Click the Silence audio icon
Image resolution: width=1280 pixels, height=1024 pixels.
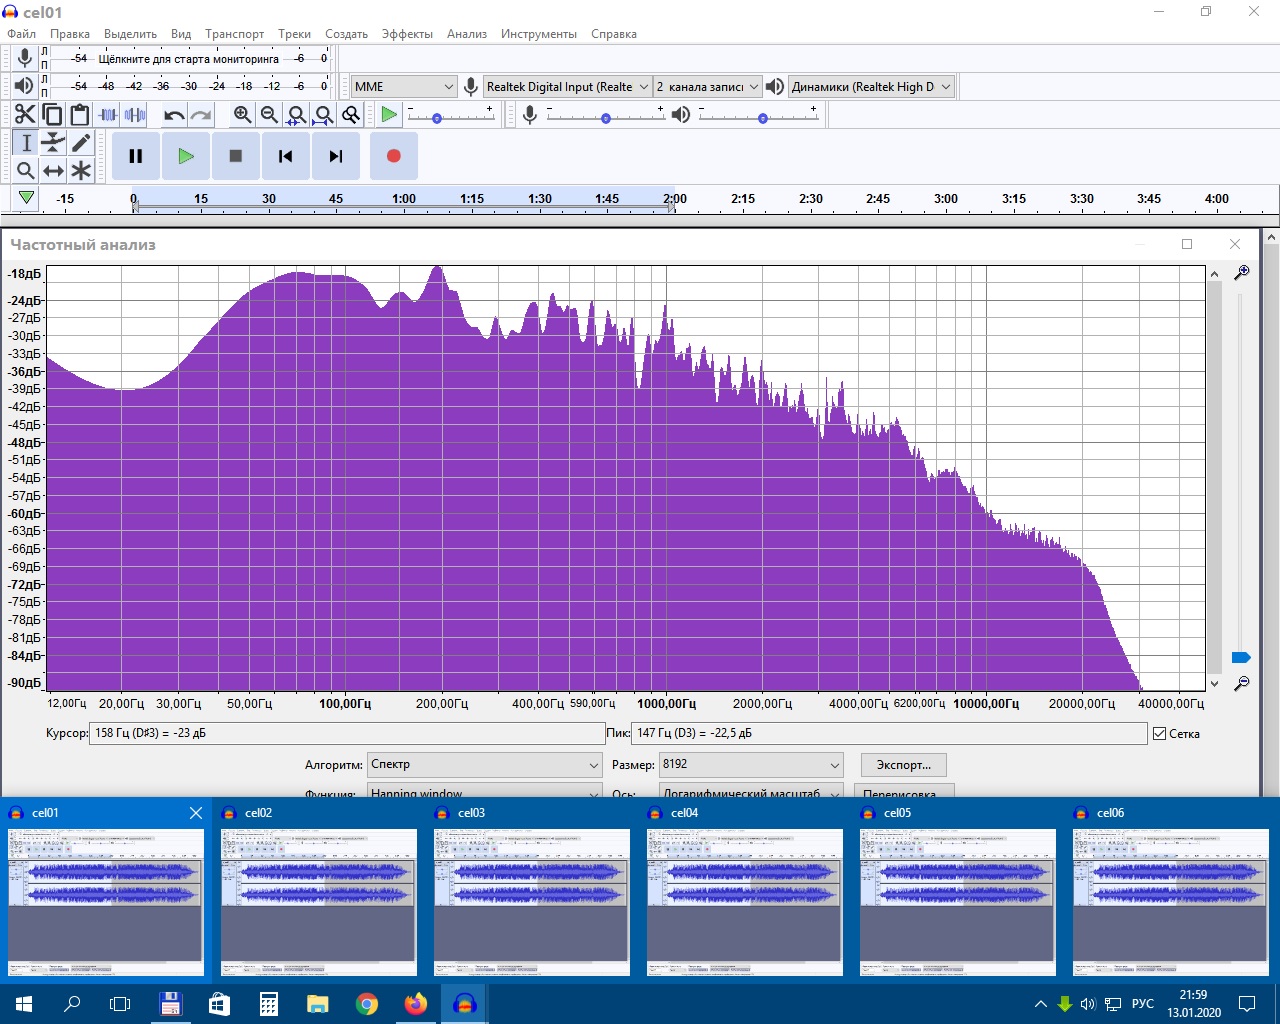(x=135, y=115)
